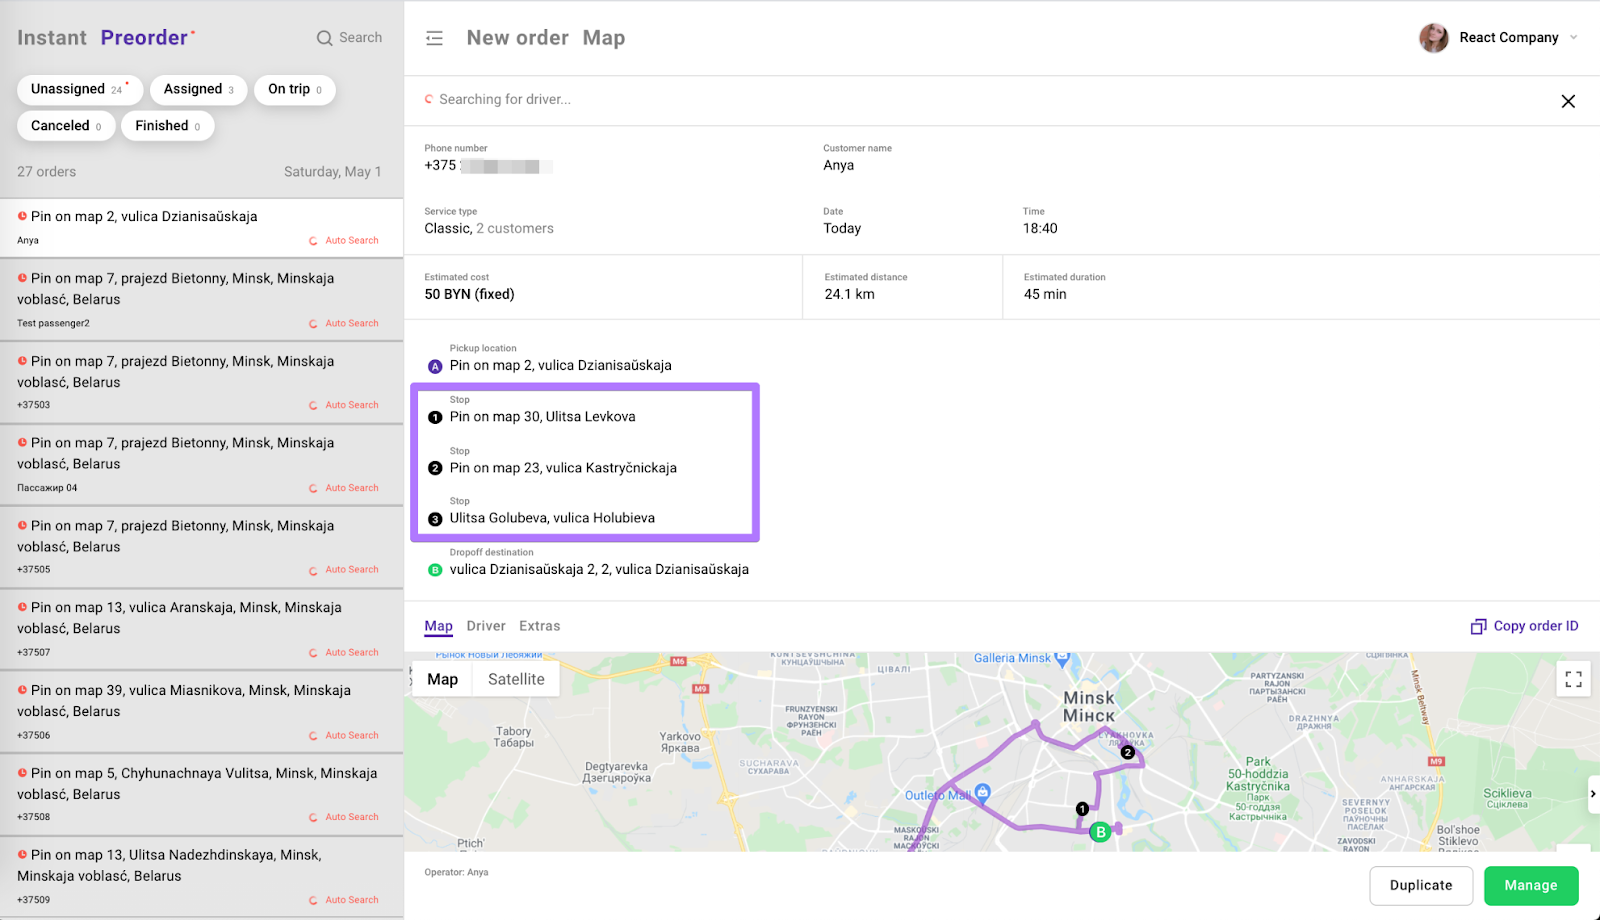Click Auto Search status on Test passenger2 order
1600x920 pixels.
pyautogui.click(x=344, y=324)
